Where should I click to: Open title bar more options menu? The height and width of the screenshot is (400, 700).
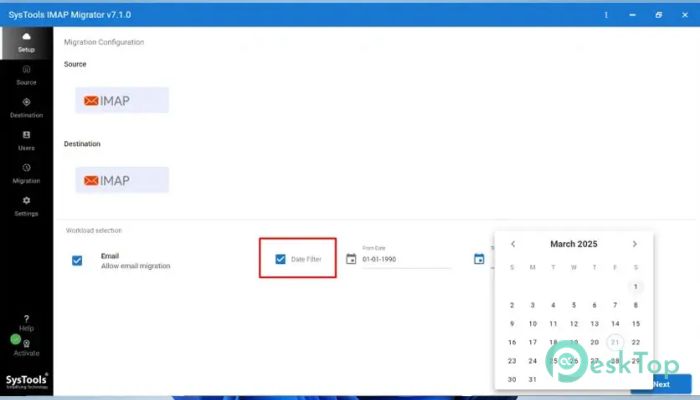coord(606,15)
